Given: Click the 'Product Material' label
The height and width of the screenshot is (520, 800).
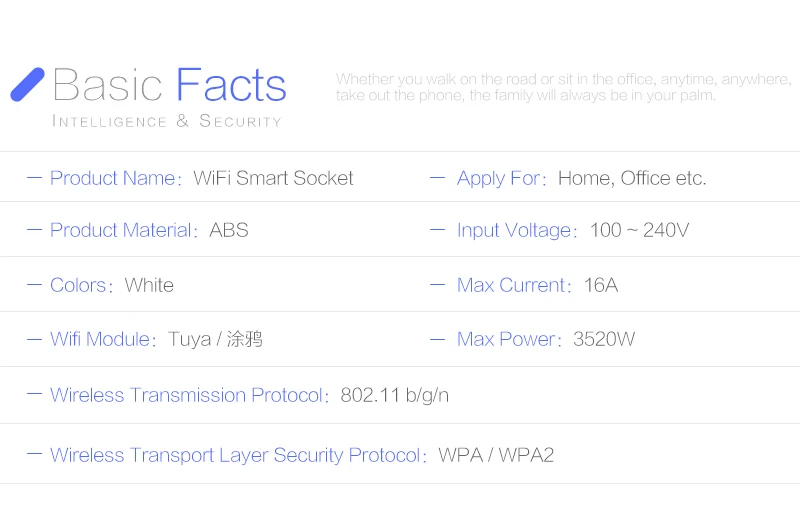Looking at the screenshot, I should pos(120,230).
